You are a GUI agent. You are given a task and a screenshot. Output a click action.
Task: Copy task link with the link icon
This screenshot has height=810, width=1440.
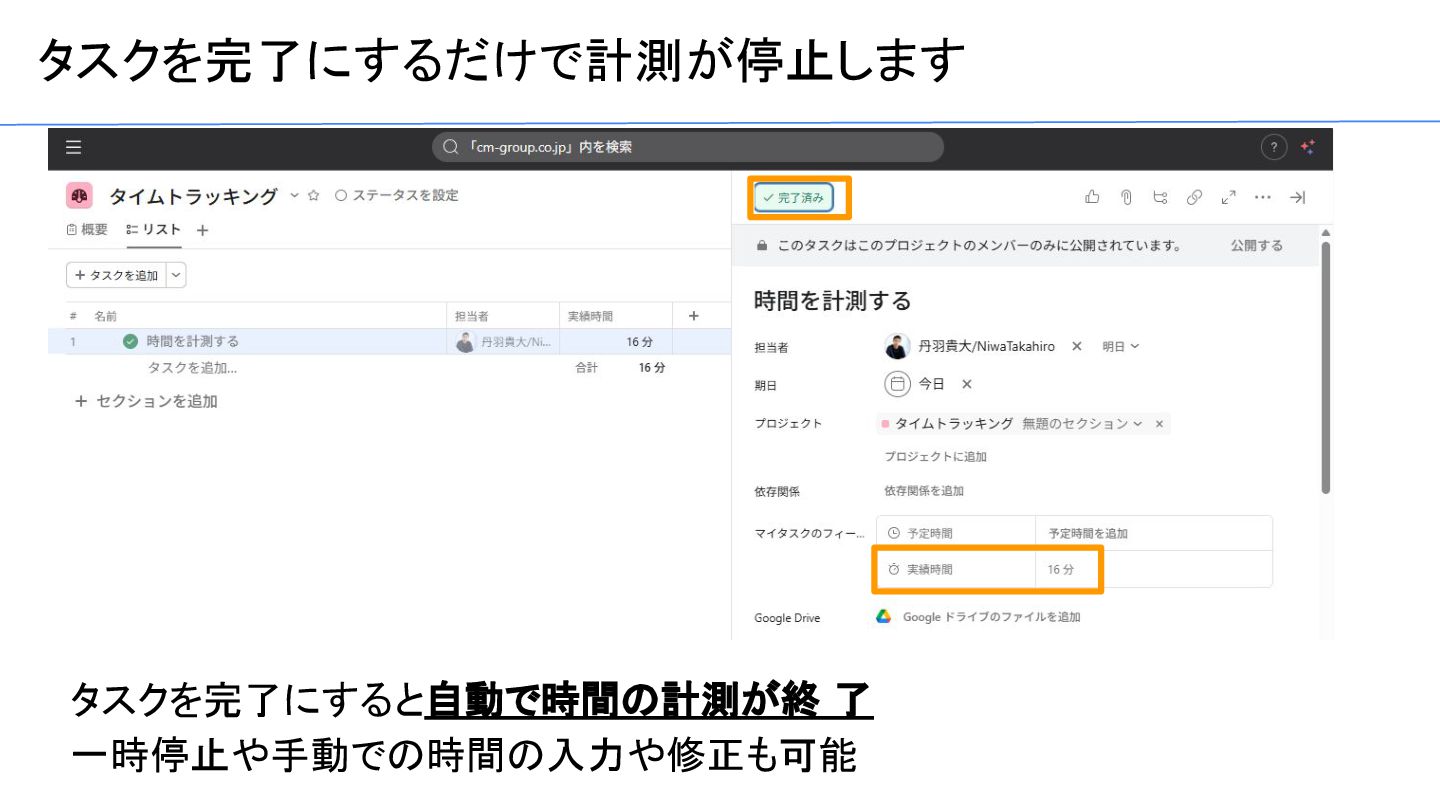[x=1194, y=197]
